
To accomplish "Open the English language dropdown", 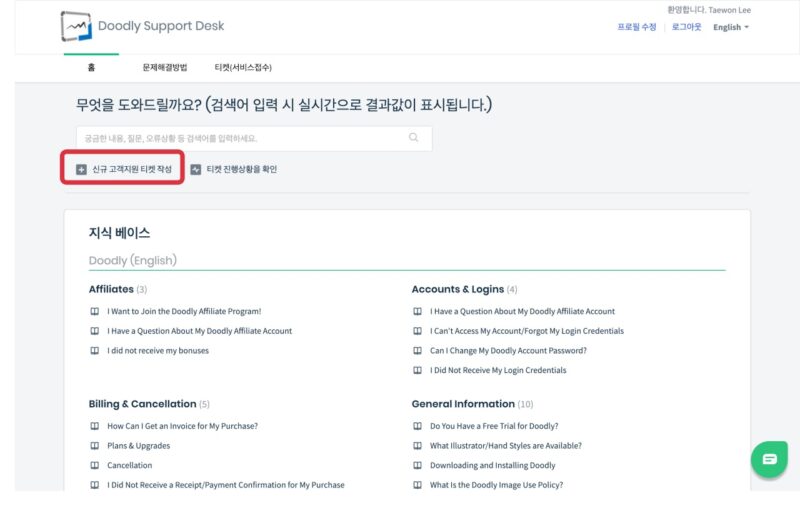I will pyautogui.click(x=731, y=27).
